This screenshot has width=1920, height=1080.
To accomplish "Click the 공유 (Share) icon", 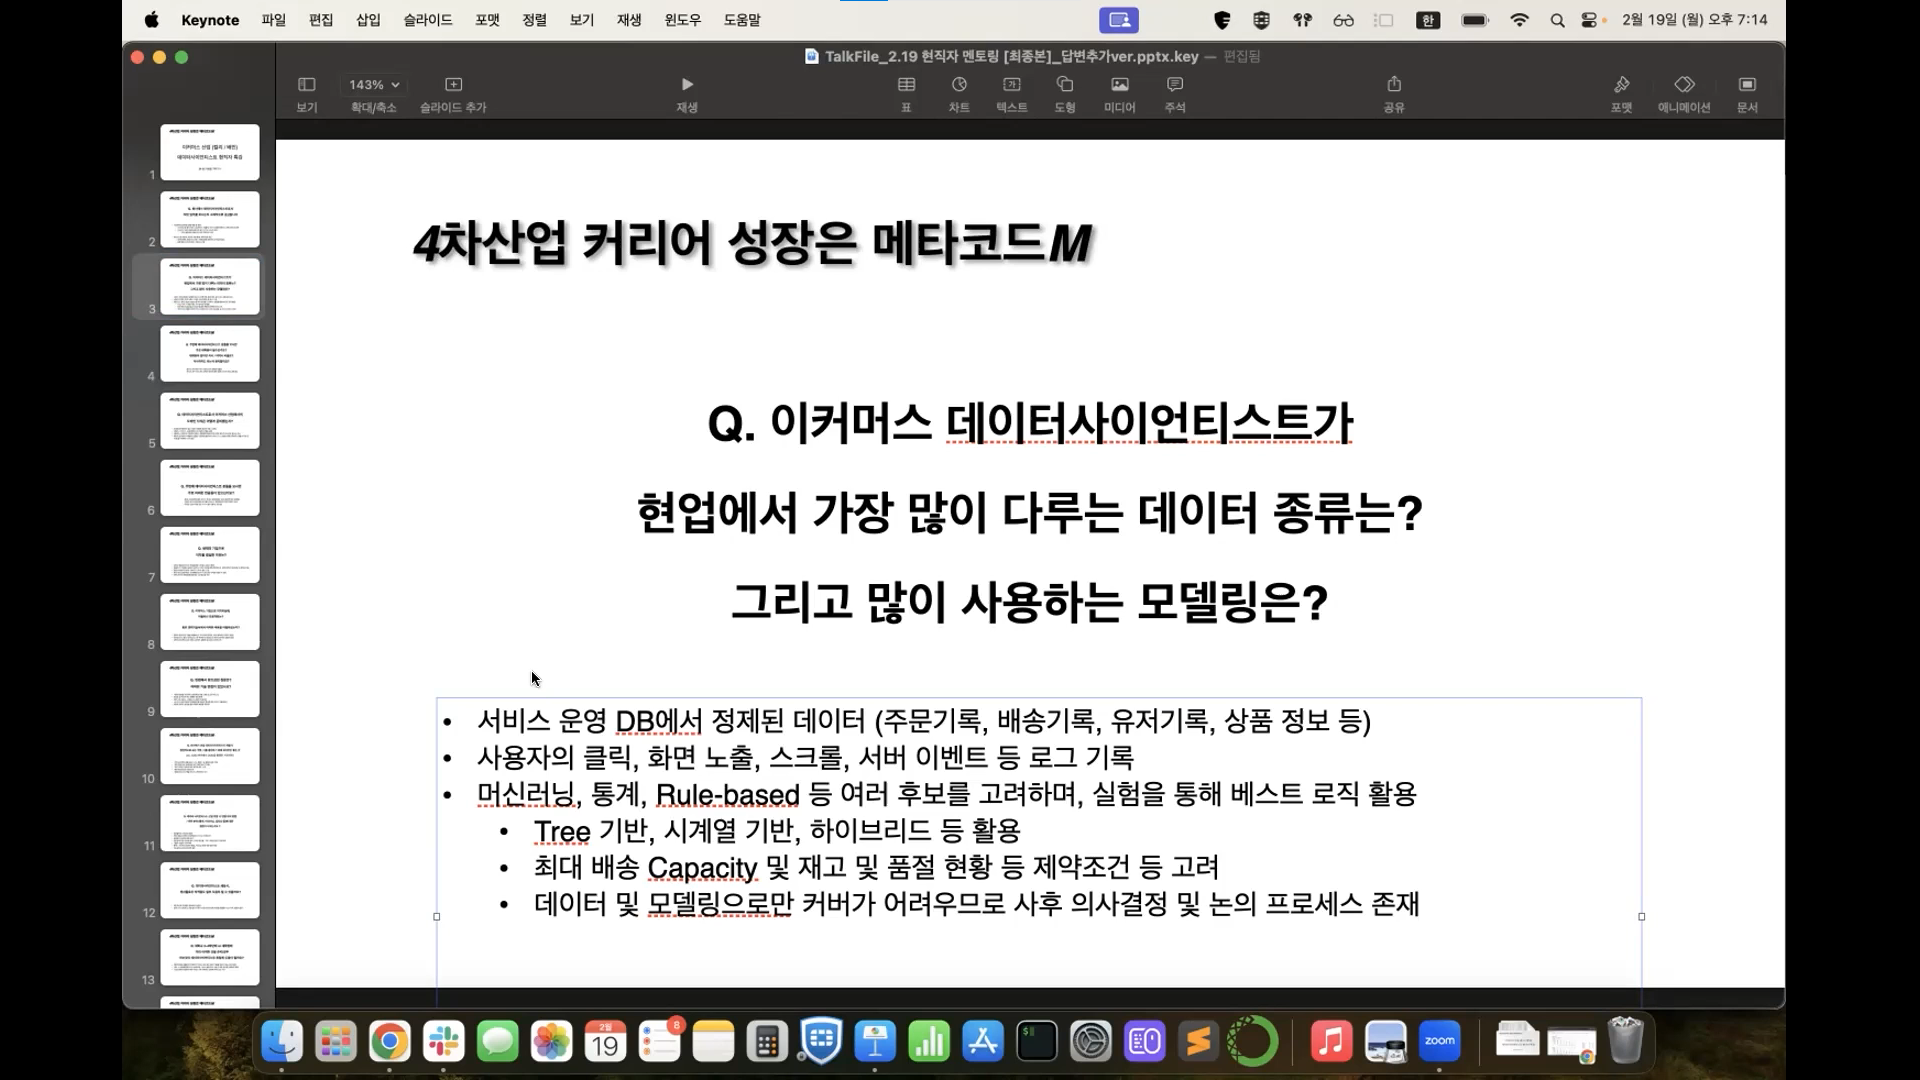I will point(1394,85).
